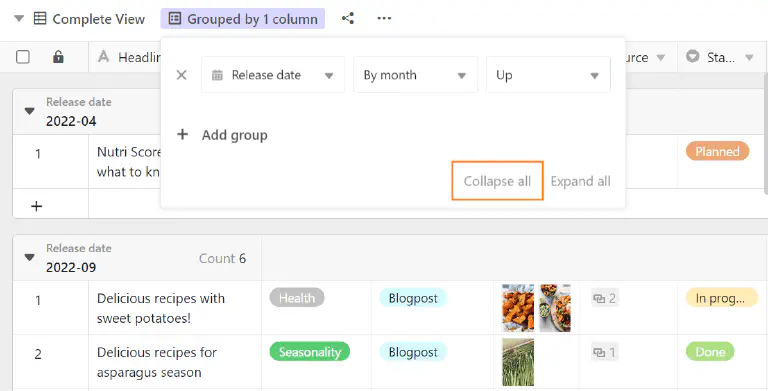Viewport: 768px width, 391px height.
Task: Collapse the 2022-04 group
Action: pyautogui.click(x=29, y=111)
